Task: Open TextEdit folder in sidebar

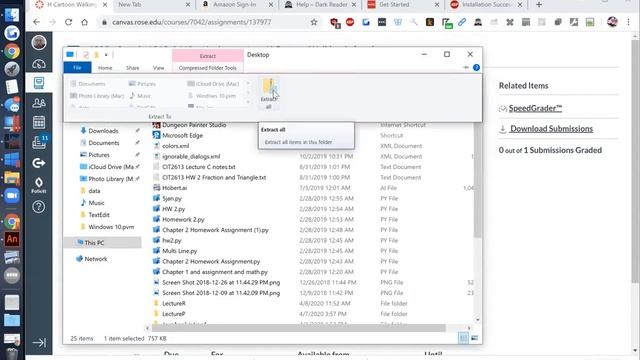Action: click(99, 215)
